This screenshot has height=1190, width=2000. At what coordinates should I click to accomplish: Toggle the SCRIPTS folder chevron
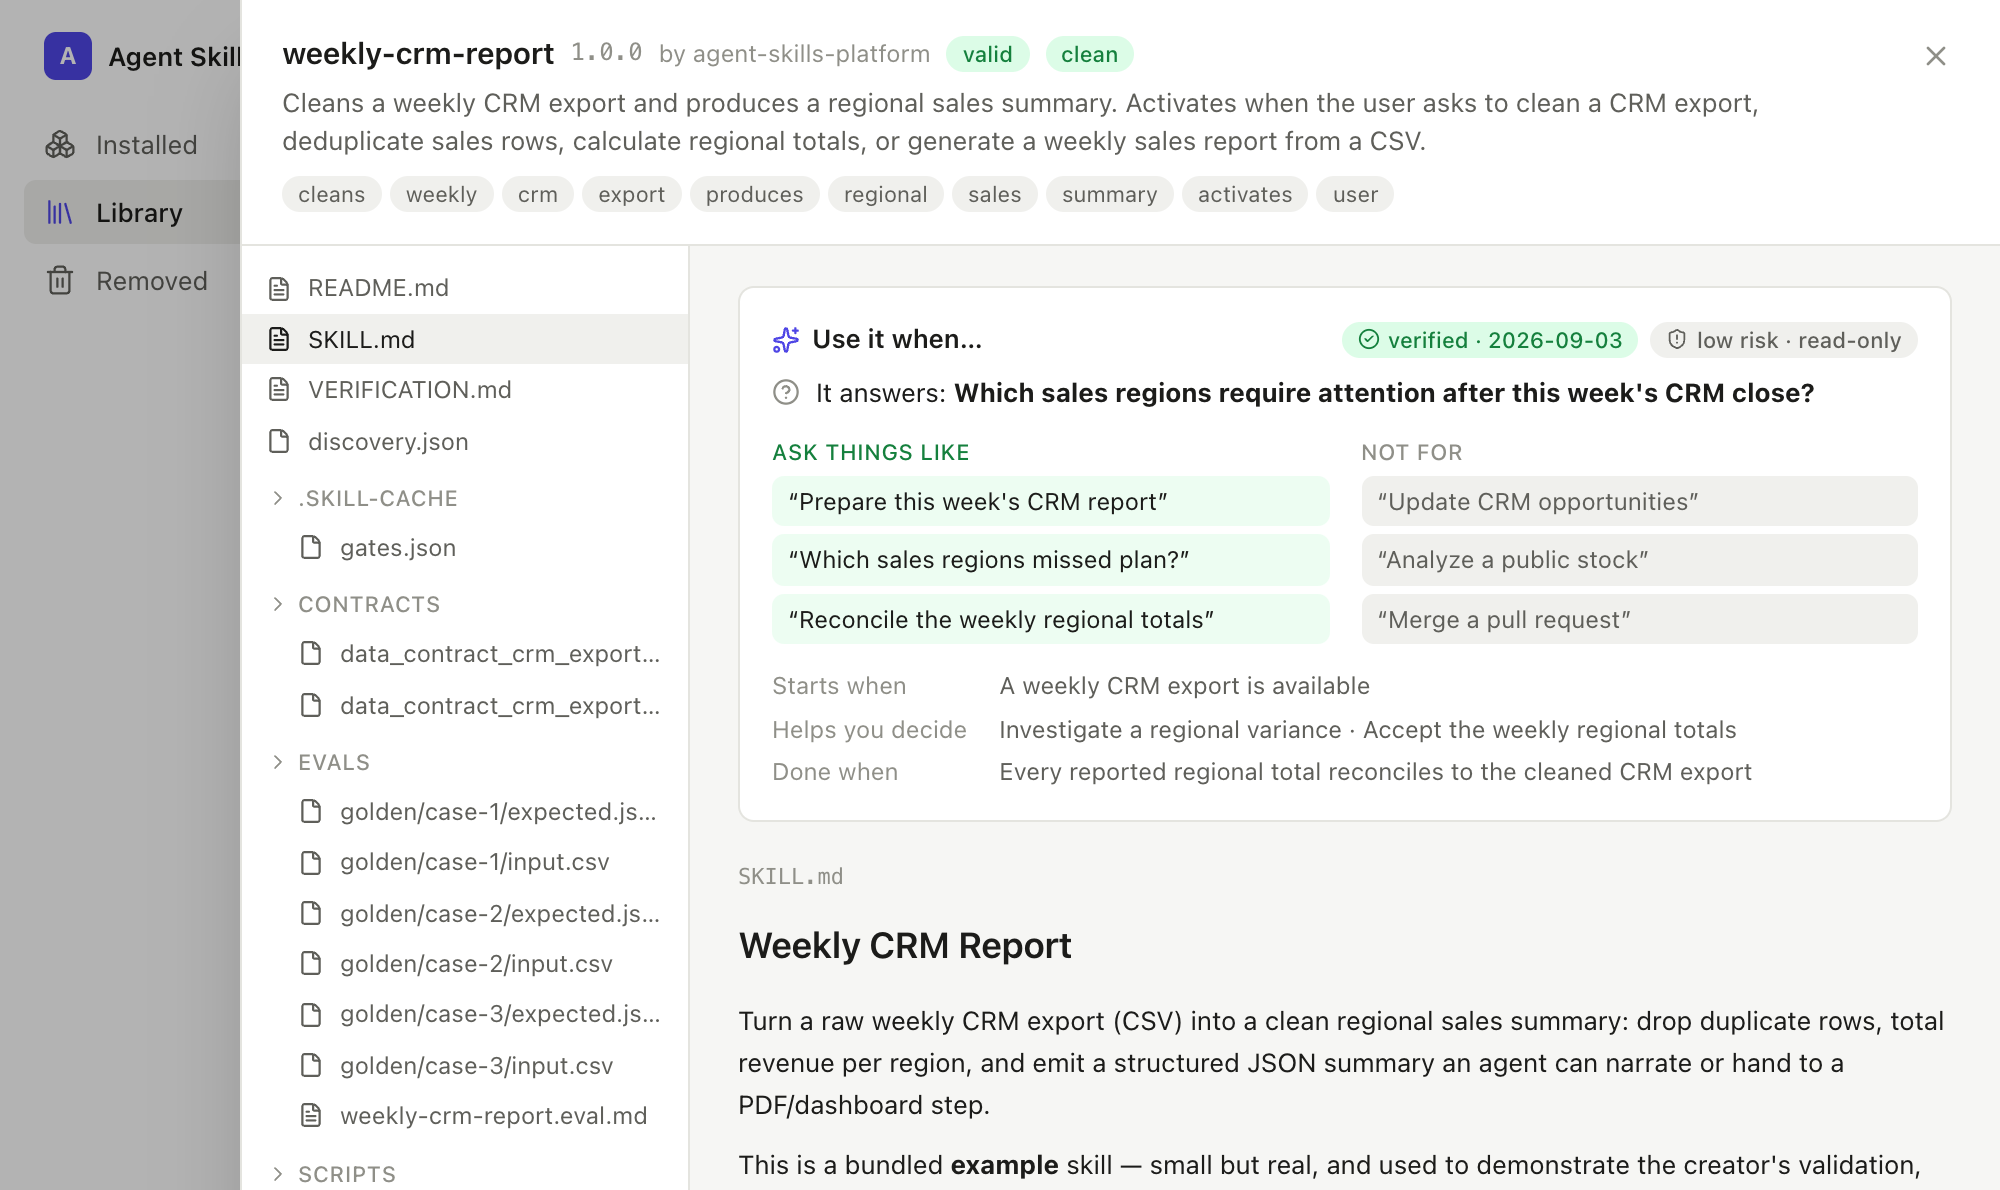[278, 1174]
